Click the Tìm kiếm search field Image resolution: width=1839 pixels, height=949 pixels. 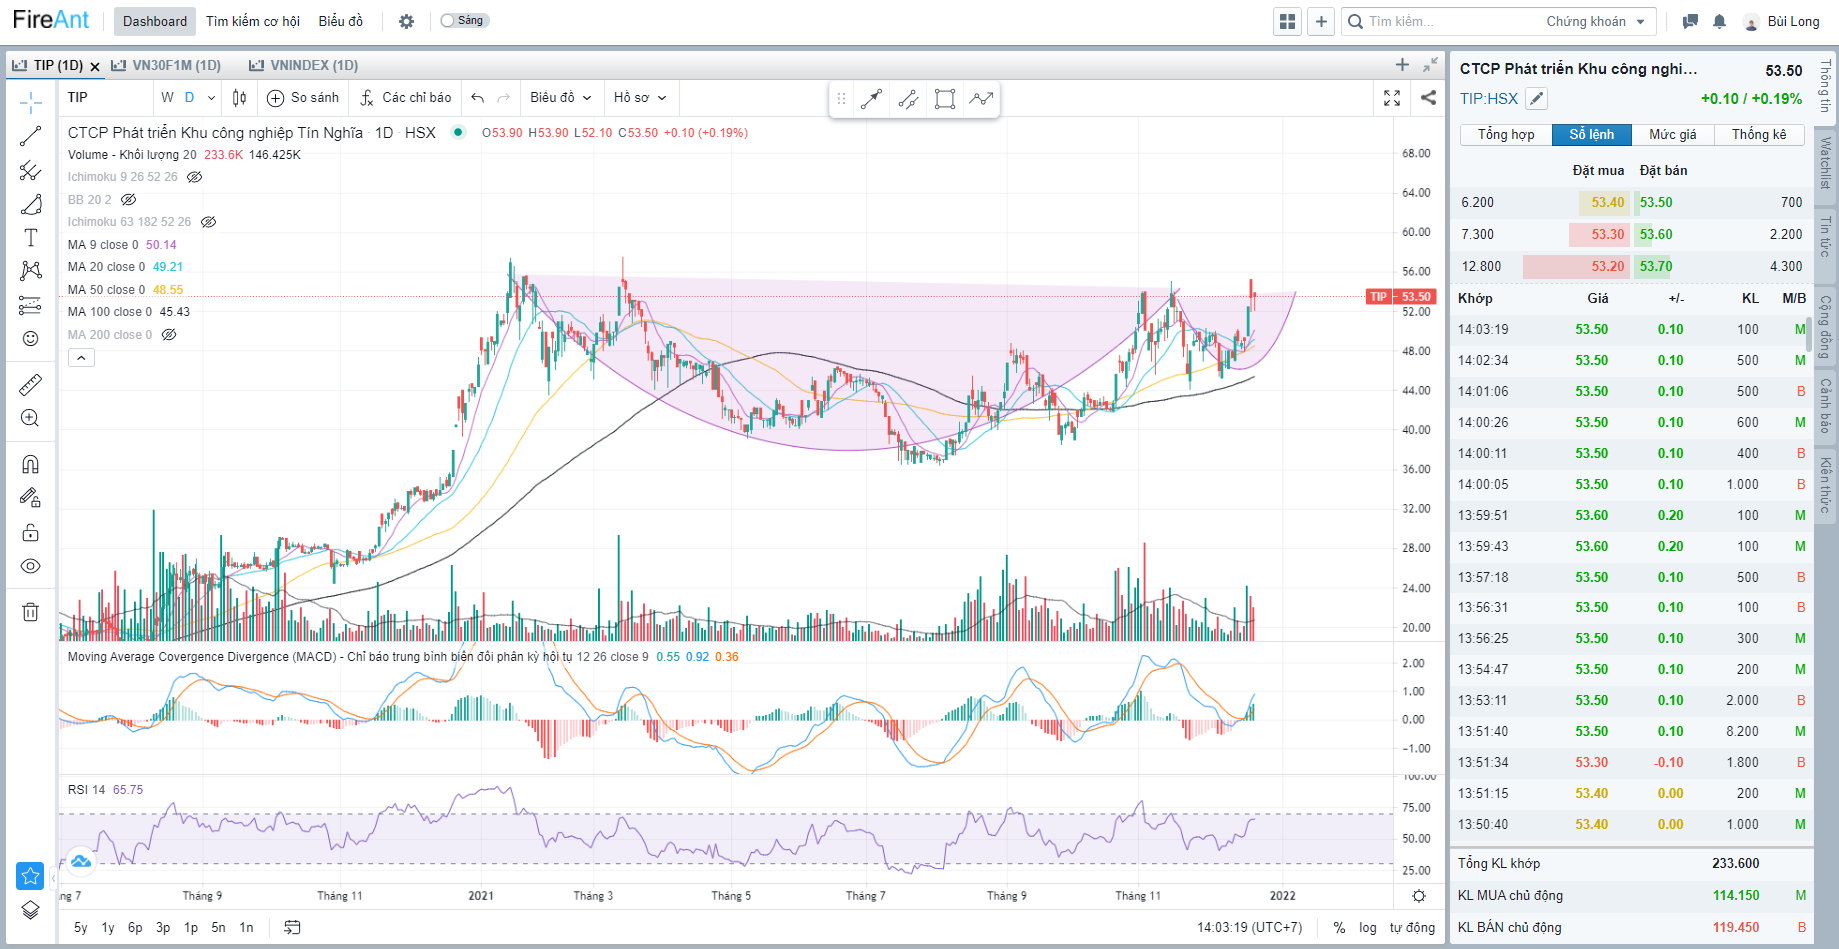(1441, 21)
